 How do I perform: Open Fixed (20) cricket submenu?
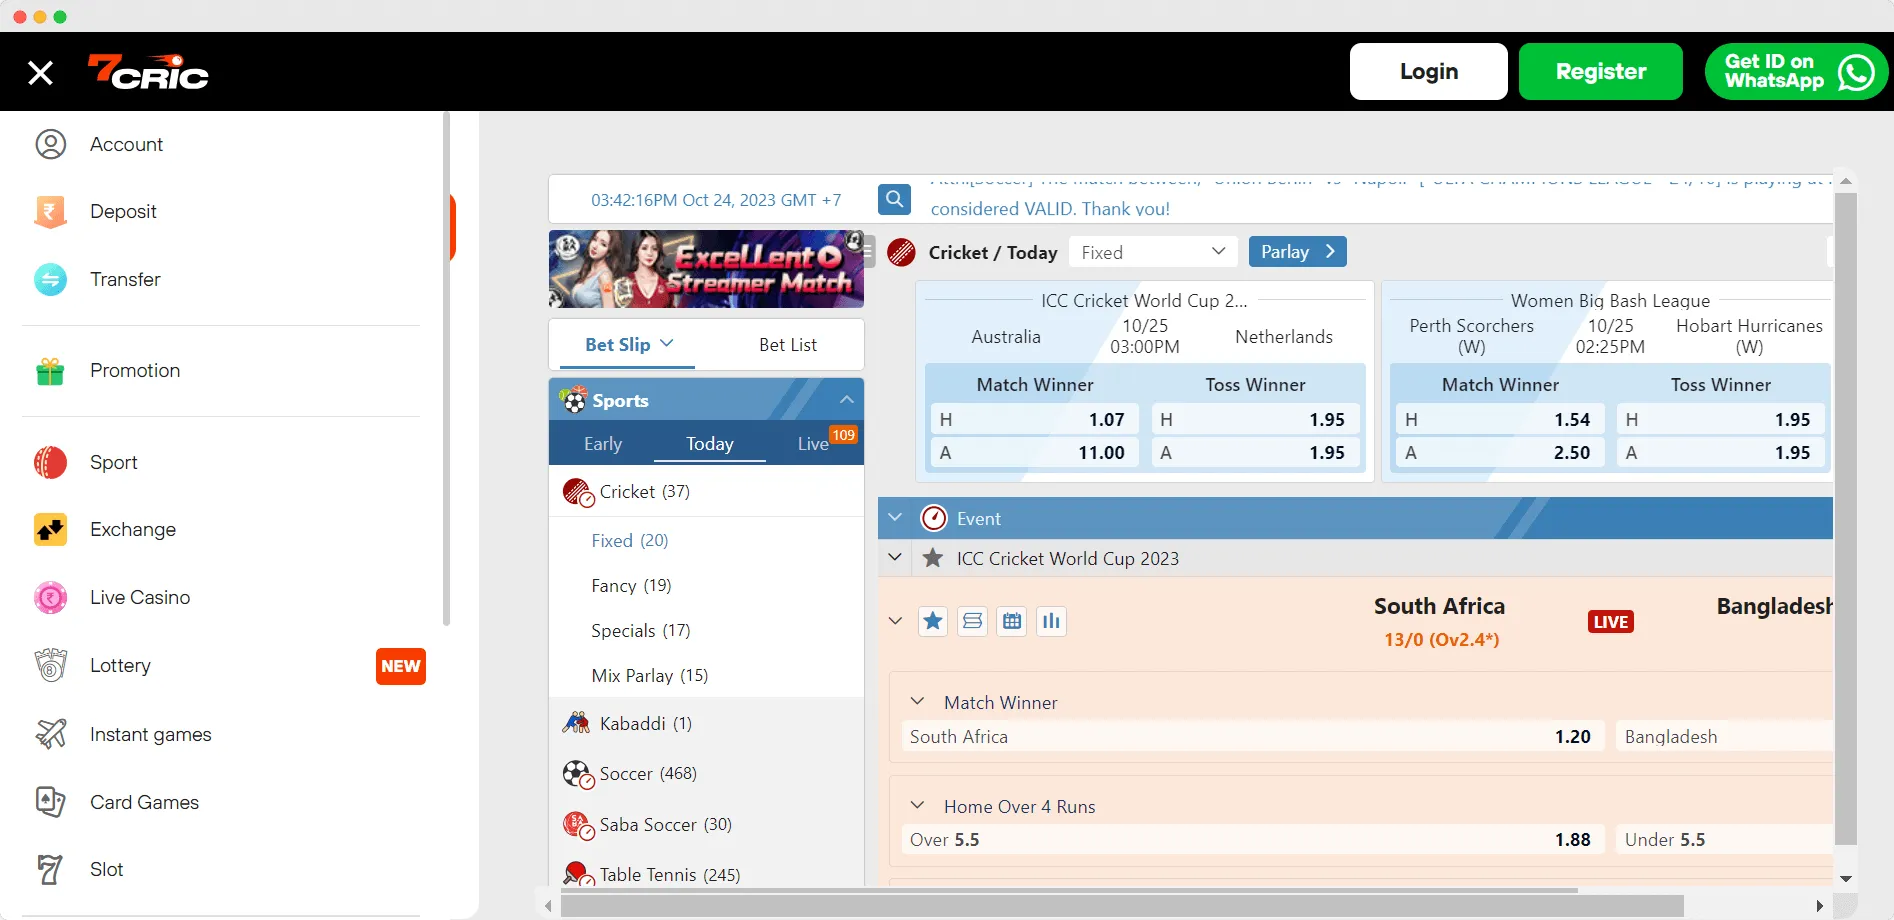pos(630,540)
